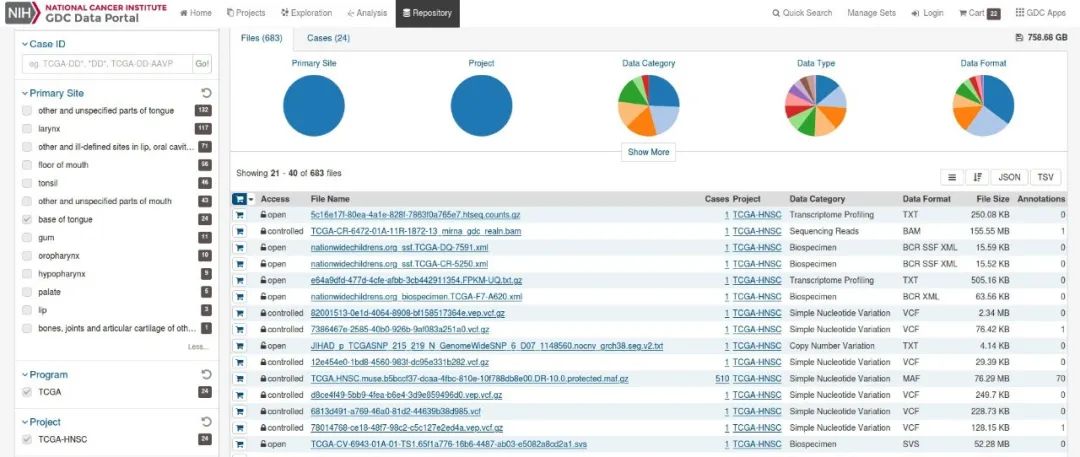Screen dimensions: 1080x457
Task: Open the Exploration page
Action: pyautogui.click(x=307, y=13)
